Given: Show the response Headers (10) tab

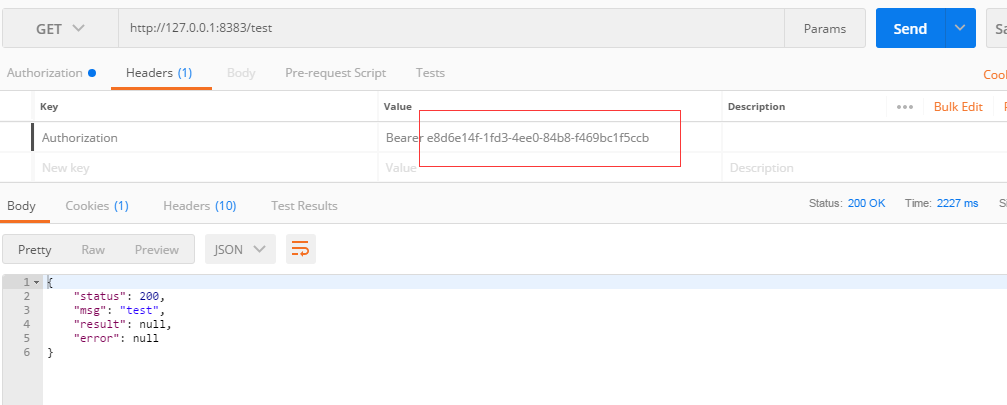Looking at the screenshot, I should tap(199, 206).
